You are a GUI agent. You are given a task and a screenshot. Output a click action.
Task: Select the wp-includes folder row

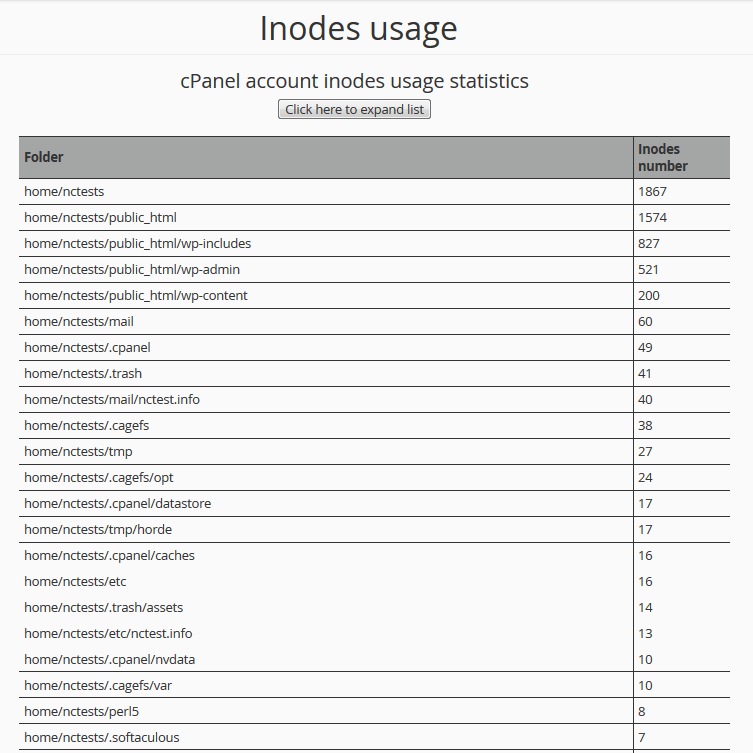click(375, 243)
